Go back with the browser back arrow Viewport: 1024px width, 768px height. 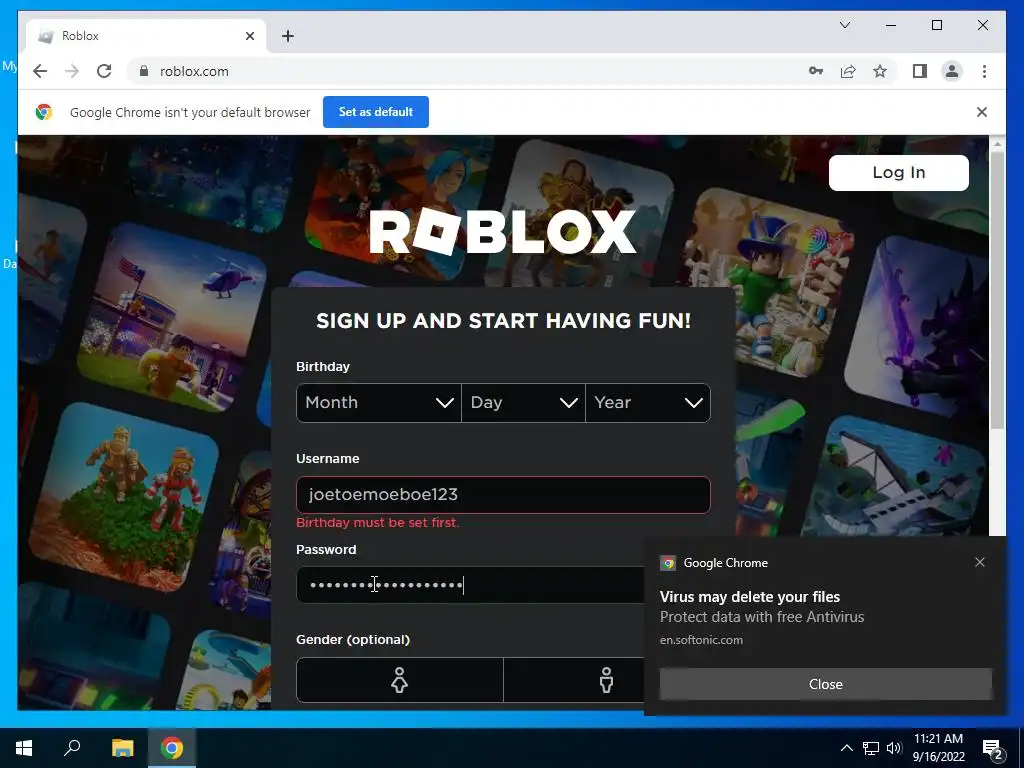coord(40,71)
